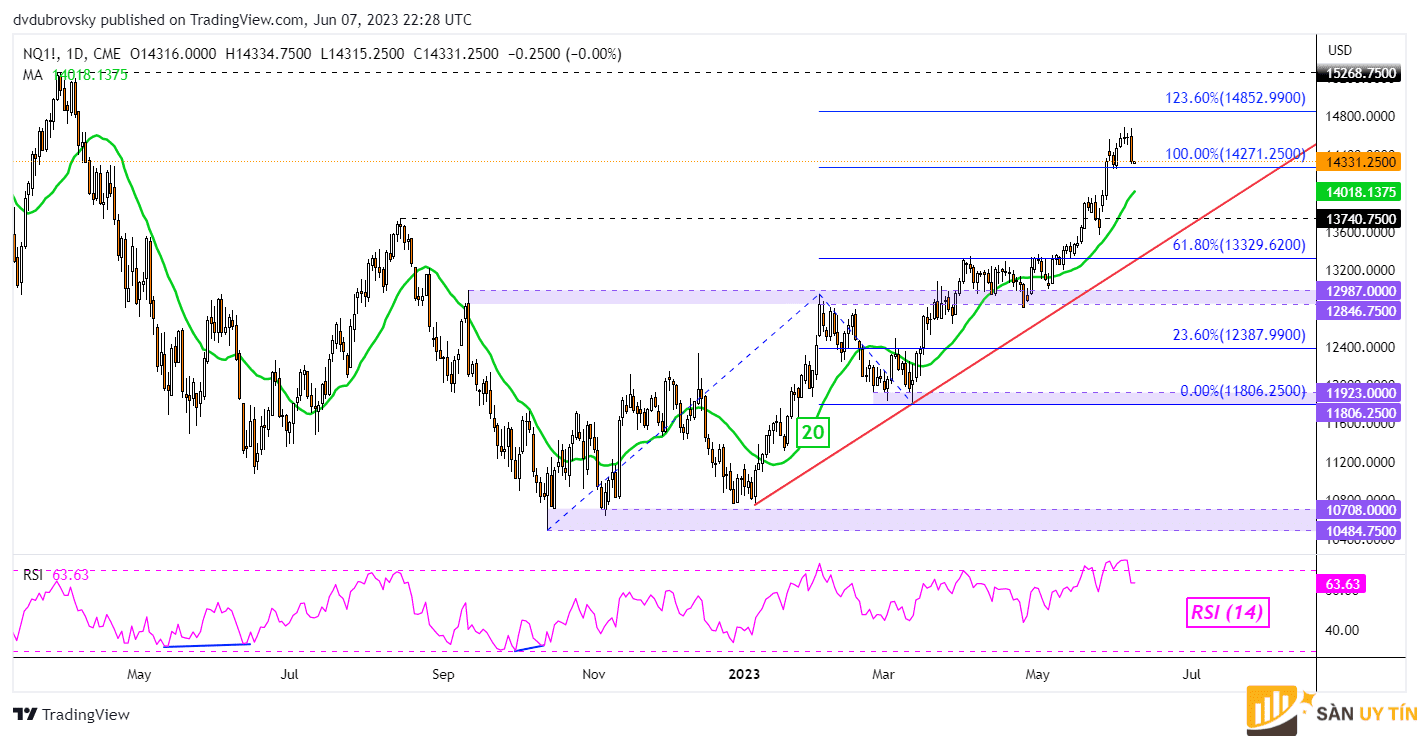Click the 15268.7500 black price tag

1360,73
